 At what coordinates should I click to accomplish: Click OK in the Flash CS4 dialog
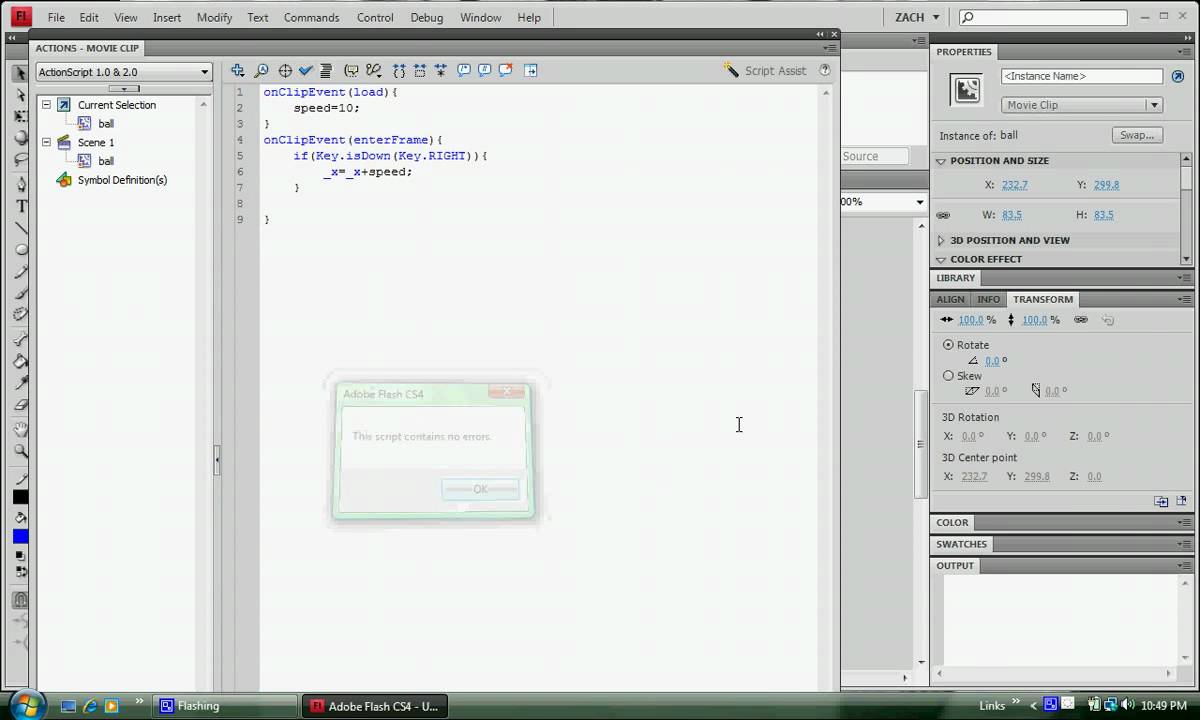click(480, 489)
